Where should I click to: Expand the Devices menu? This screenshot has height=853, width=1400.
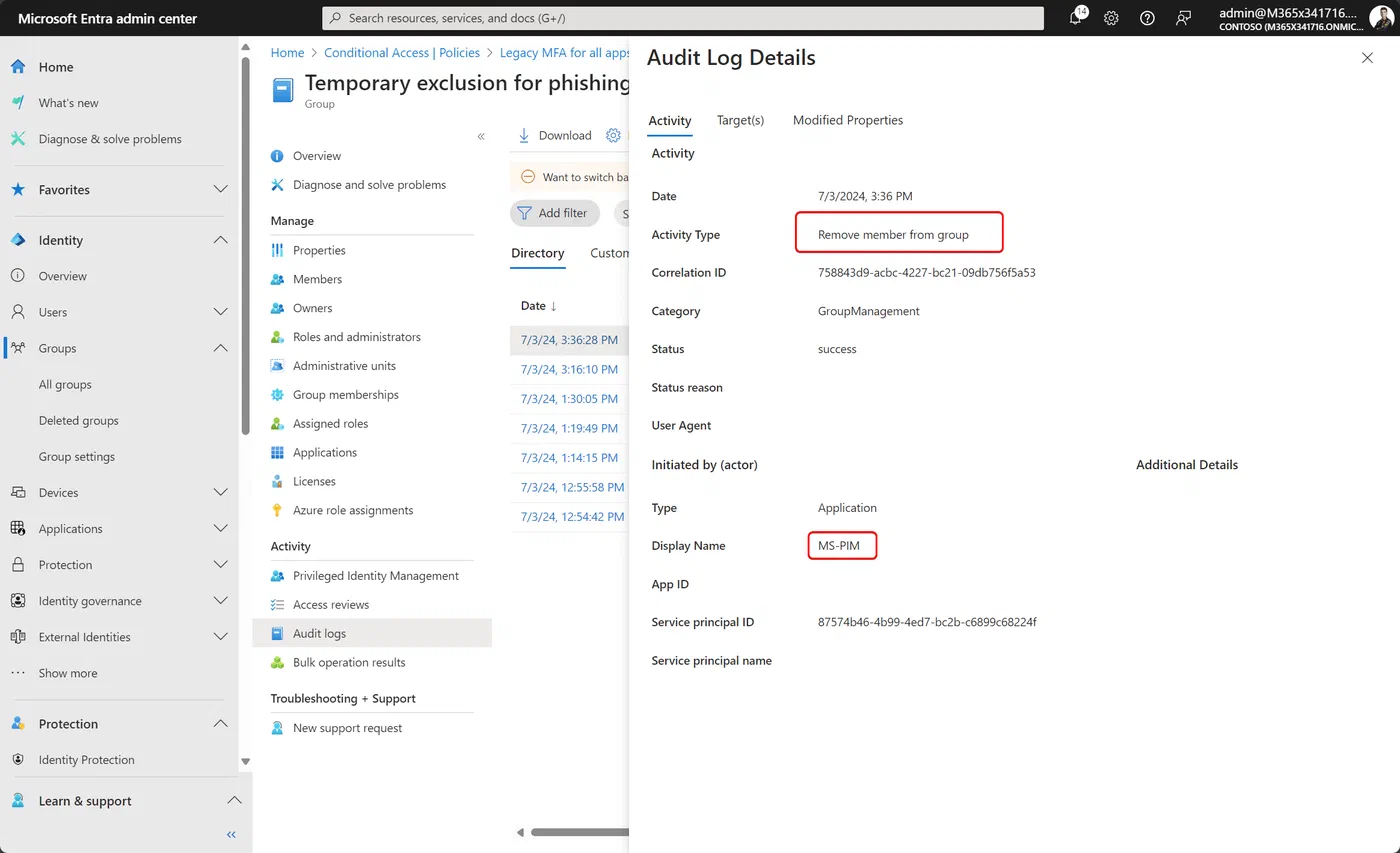click(x=221, y=492)
